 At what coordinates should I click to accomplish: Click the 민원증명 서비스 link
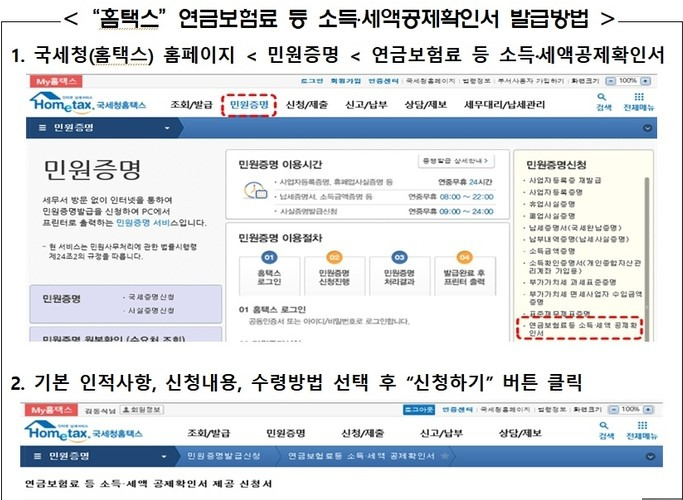pos(143,223)
